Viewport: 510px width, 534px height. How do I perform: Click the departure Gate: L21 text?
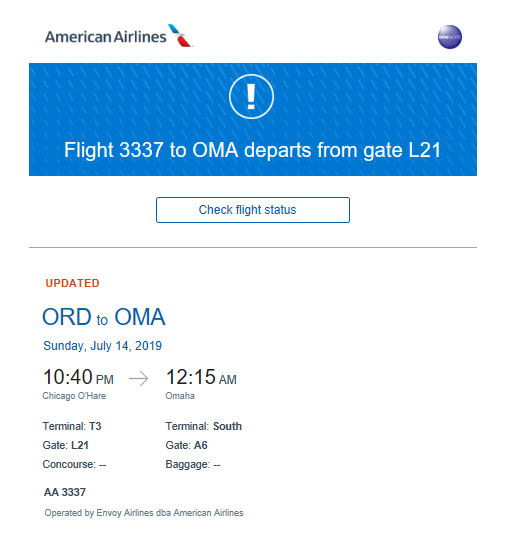(x=65, y=445)
